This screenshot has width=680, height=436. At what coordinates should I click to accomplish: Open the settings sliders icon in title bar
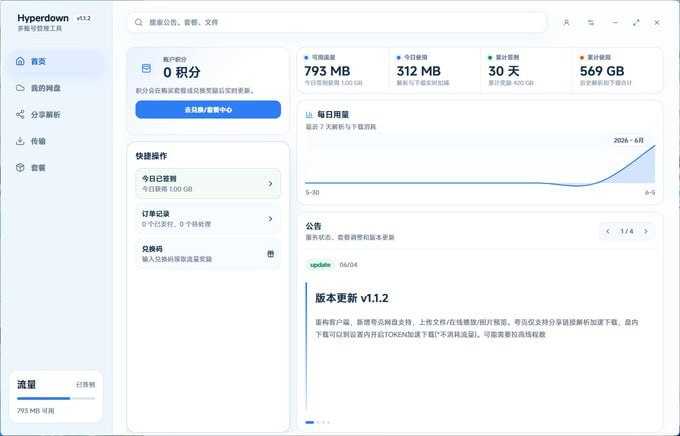pos(591,22)
